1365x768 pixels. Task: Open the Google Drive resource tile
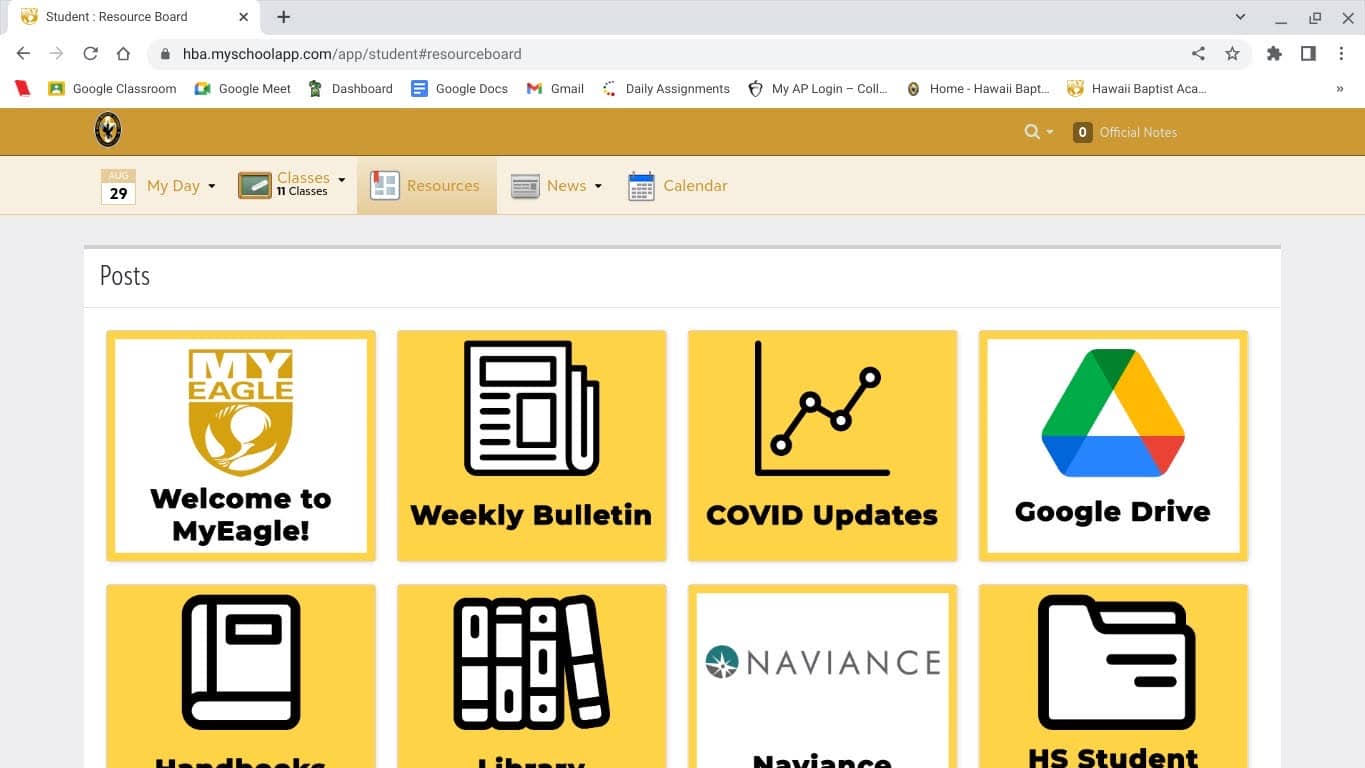(x=1113, y=445)
